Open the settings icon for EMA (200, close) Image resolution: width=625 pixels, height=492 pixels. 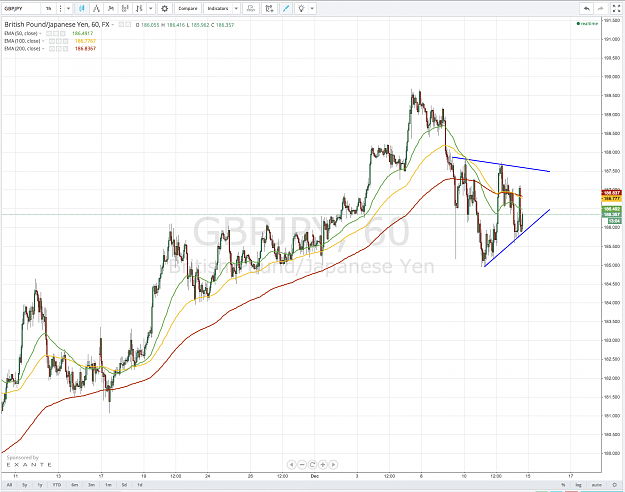pos(59,49)
